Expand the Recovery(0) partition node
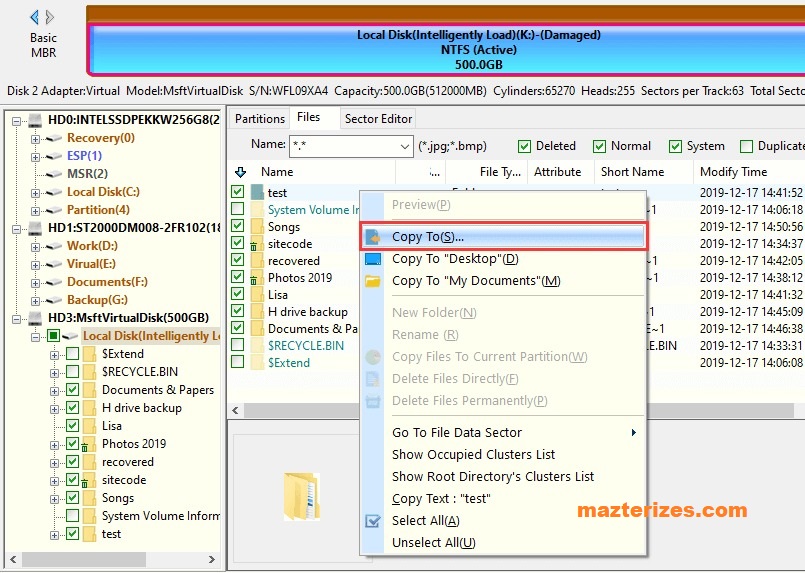 point(35,139)
